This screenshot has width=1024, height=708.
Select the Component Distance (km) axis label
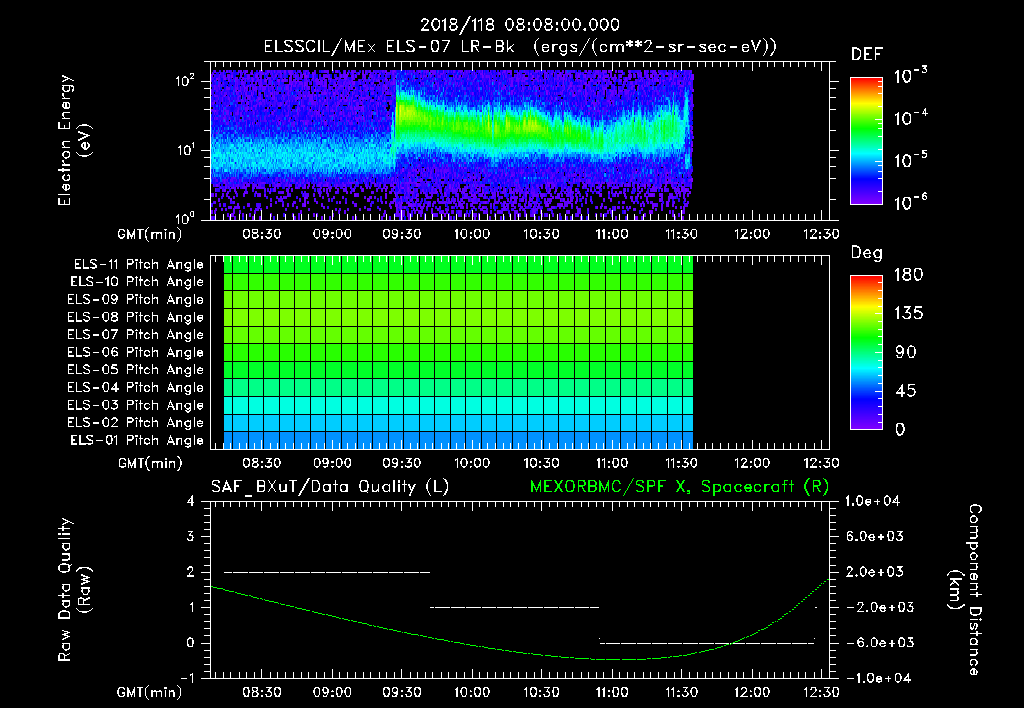pyautogui.click(x=965, y=590)
